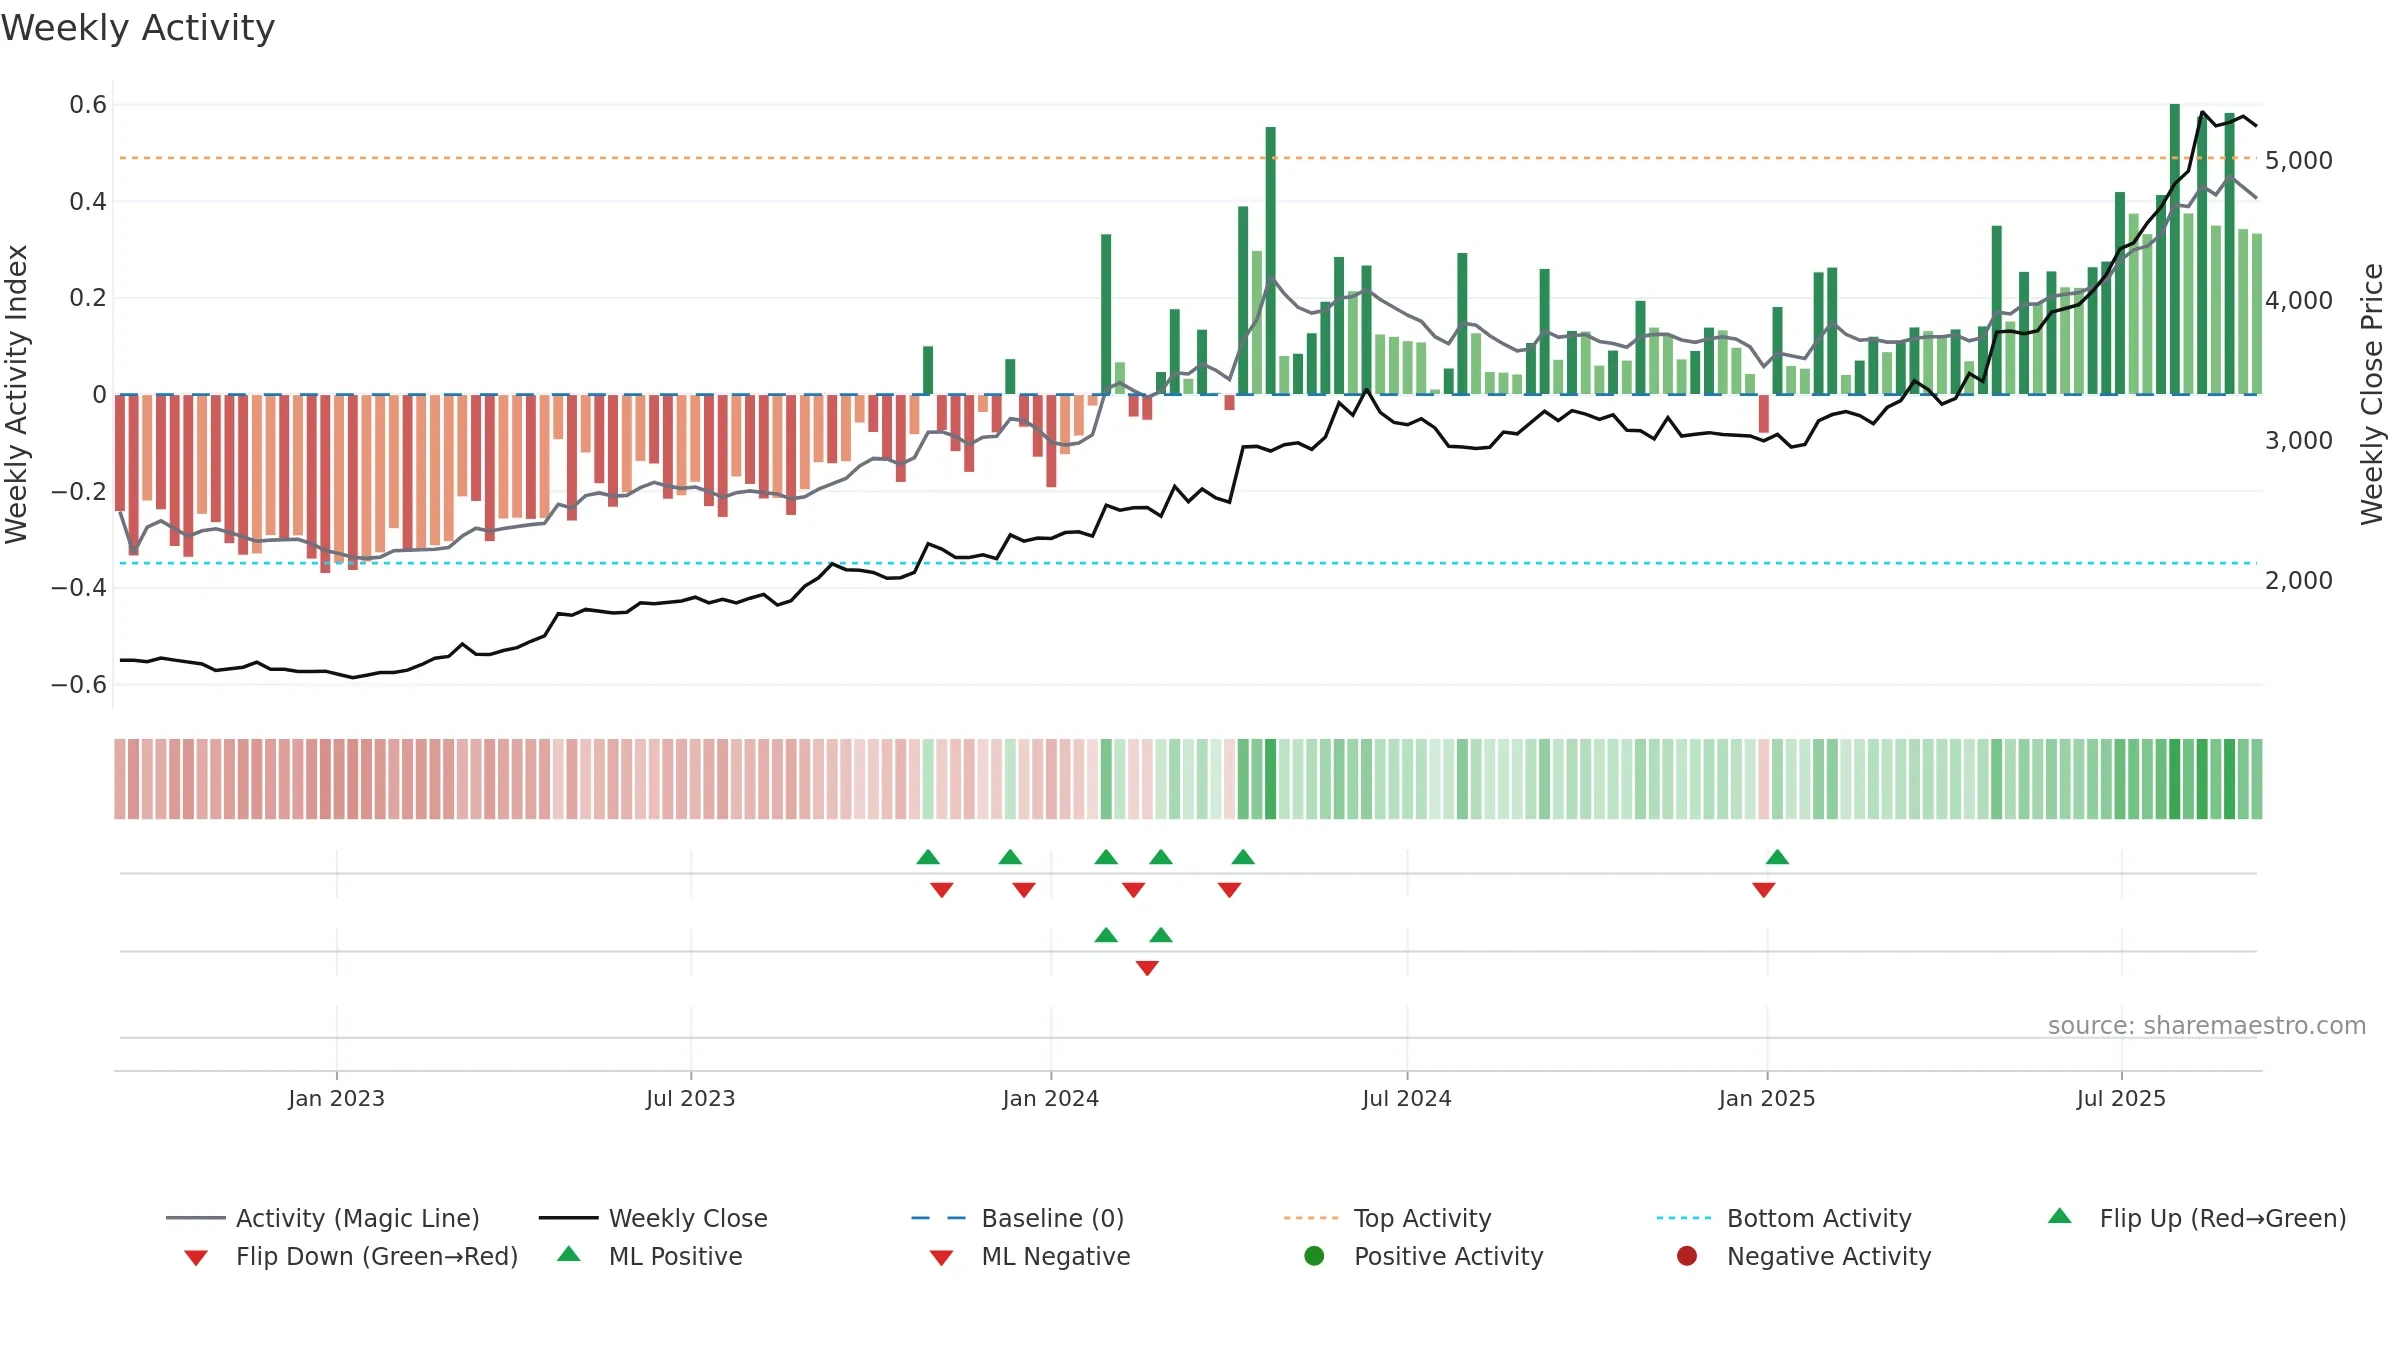
Task: Toggle the Weekly Close legend entry
Action: tap(653, 1218)
